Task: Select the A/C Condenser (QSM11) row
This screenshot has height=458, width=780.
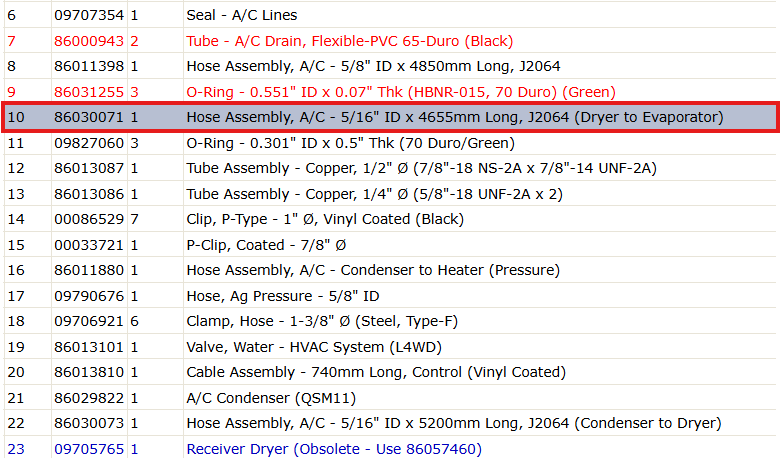Action: 390,398
